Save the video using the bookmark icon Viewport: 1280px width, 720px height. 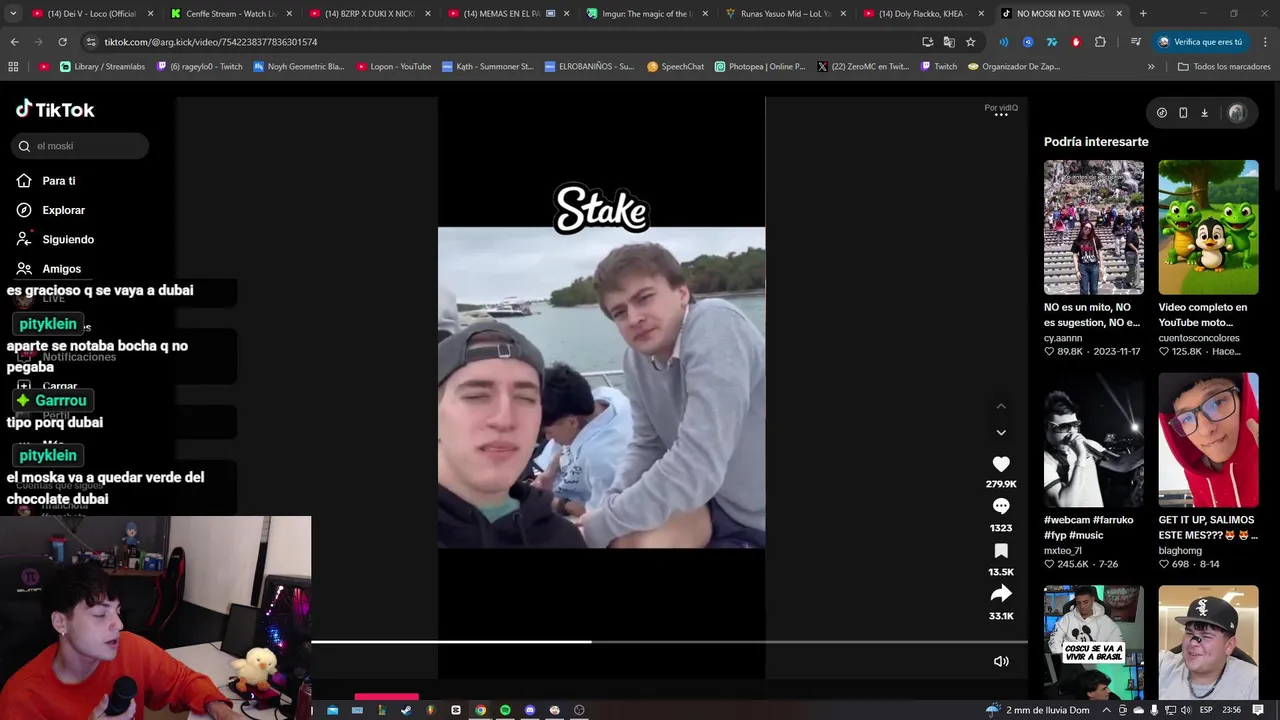click(1001, 551)
